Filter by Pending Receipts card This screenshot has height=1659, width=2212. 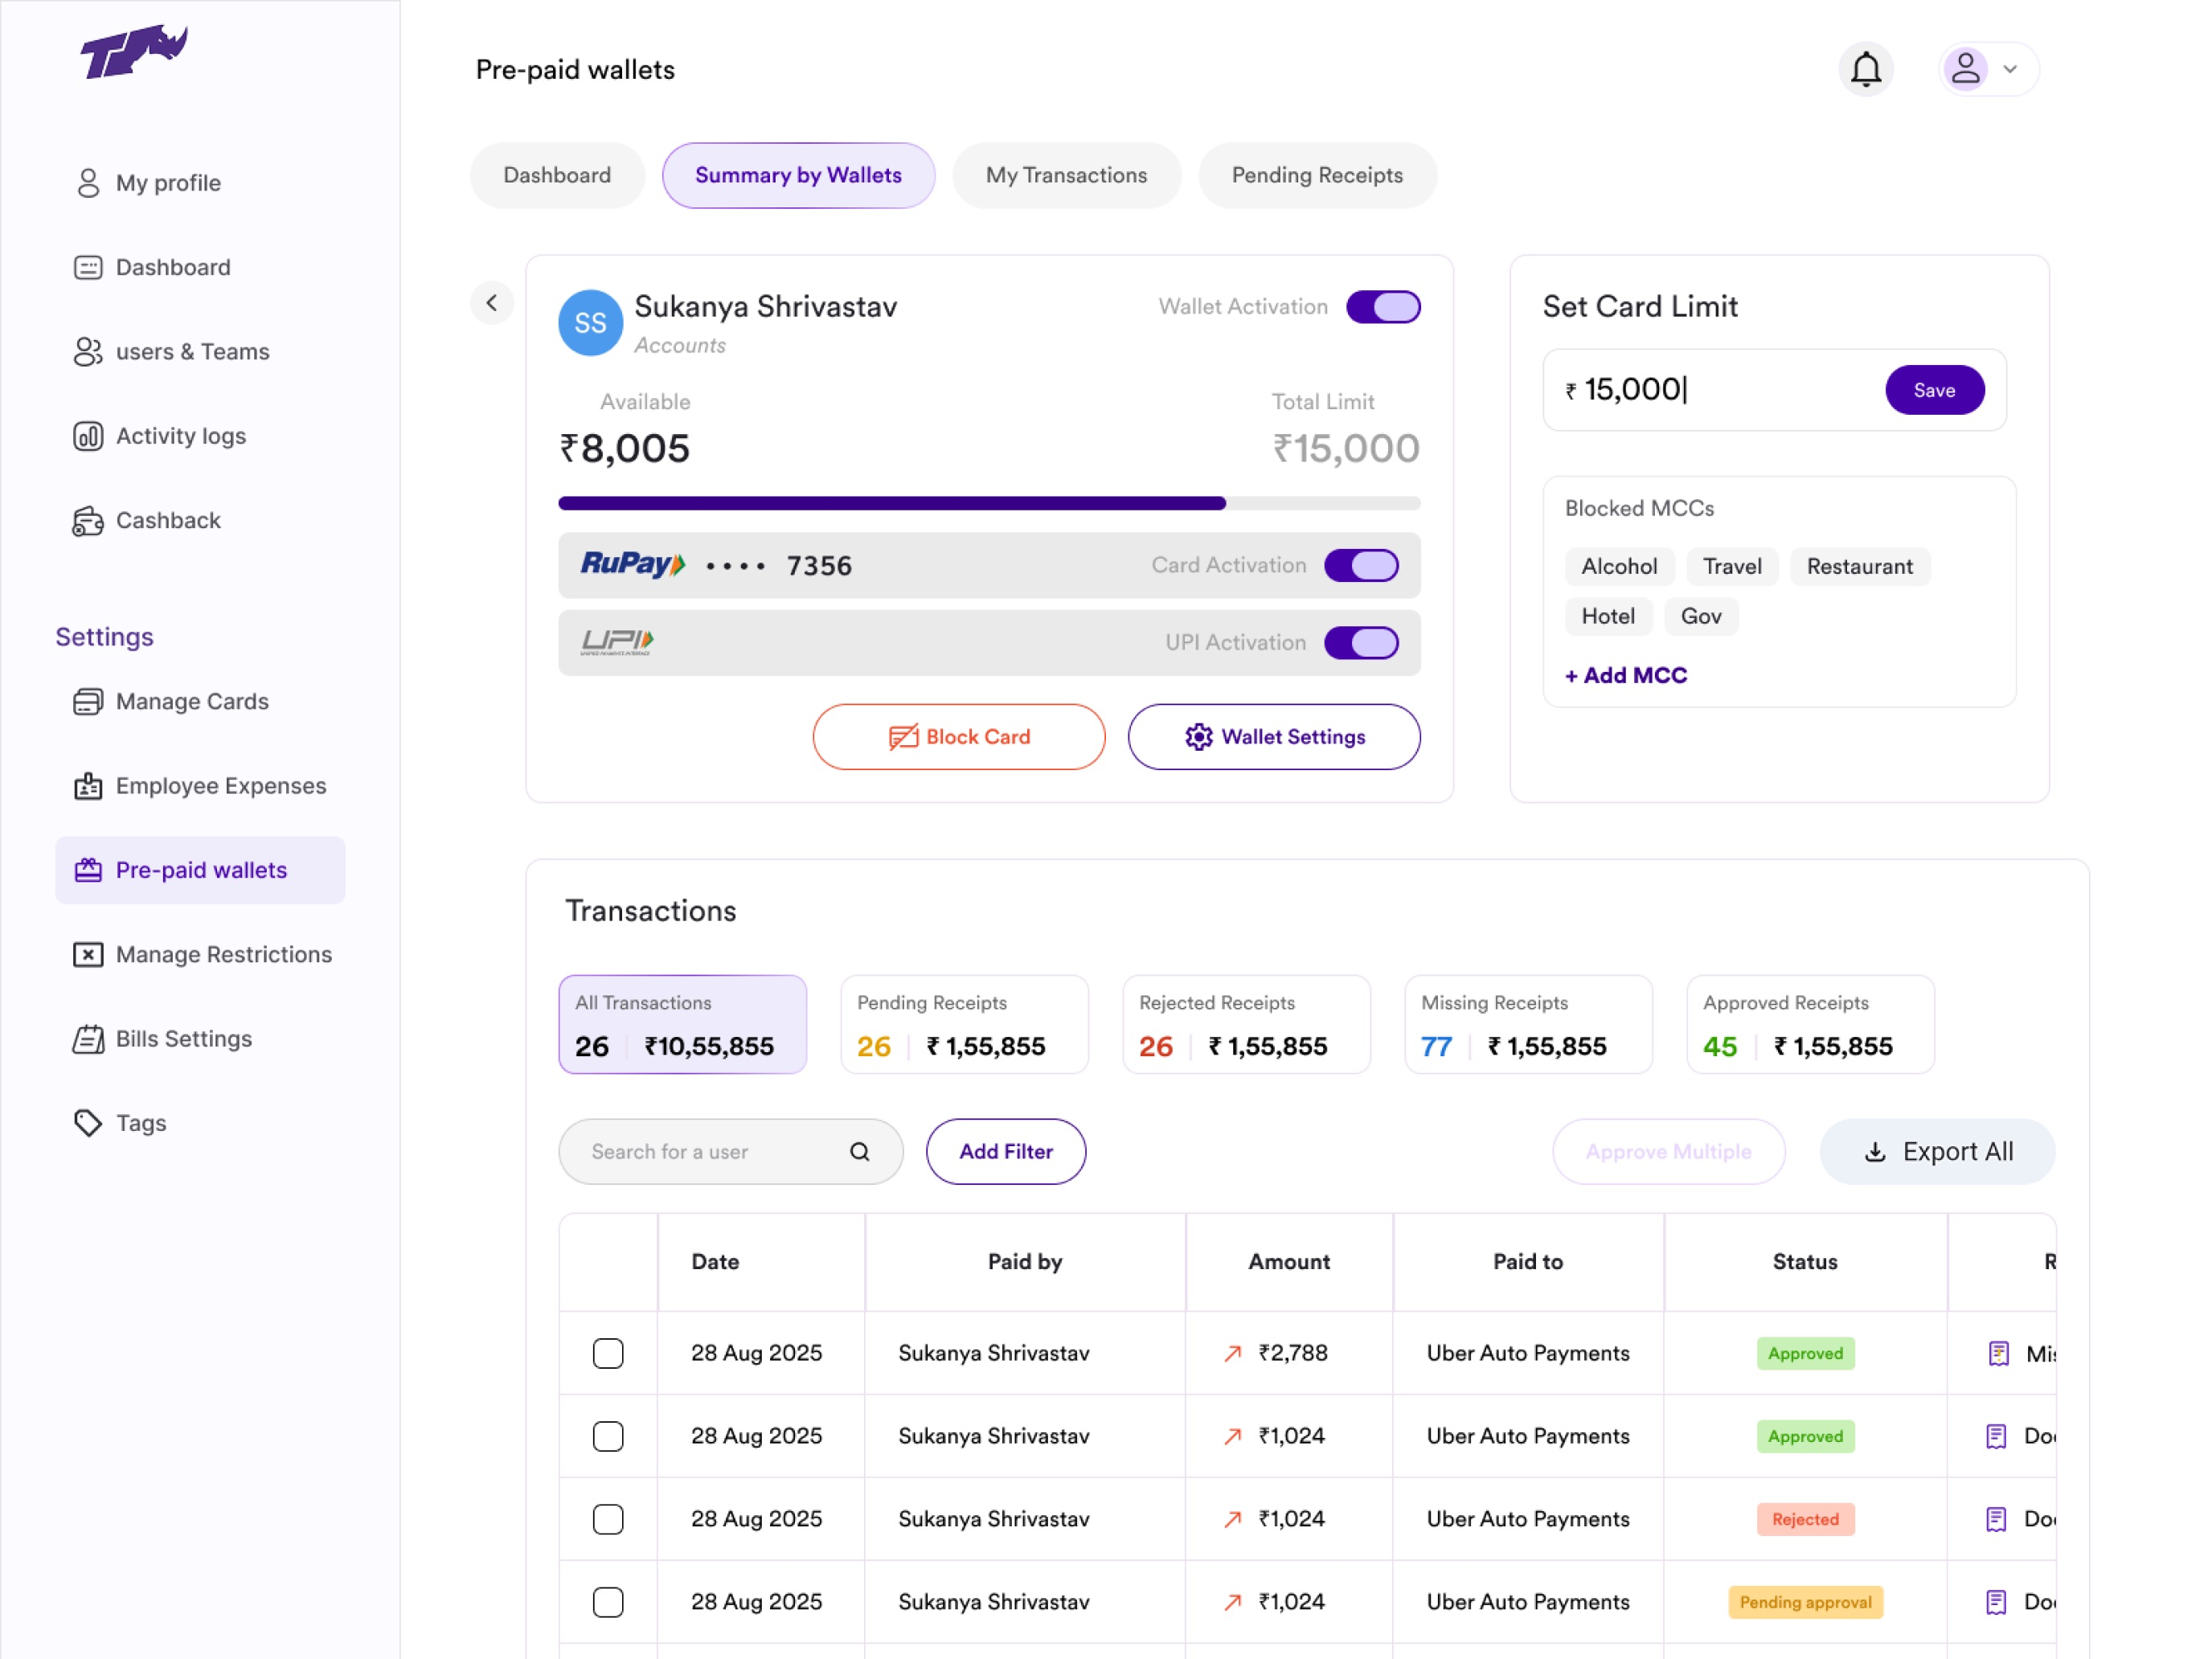(964, 1025)
